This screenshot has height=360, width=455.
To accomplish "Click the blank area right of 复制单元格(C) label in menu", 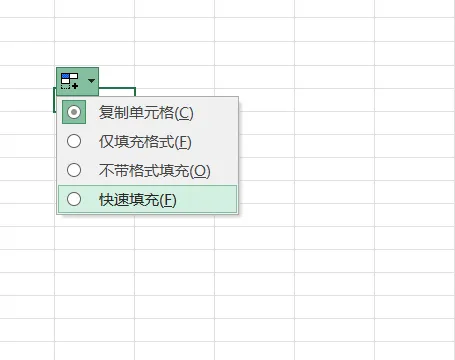I will tap(215, 112).
